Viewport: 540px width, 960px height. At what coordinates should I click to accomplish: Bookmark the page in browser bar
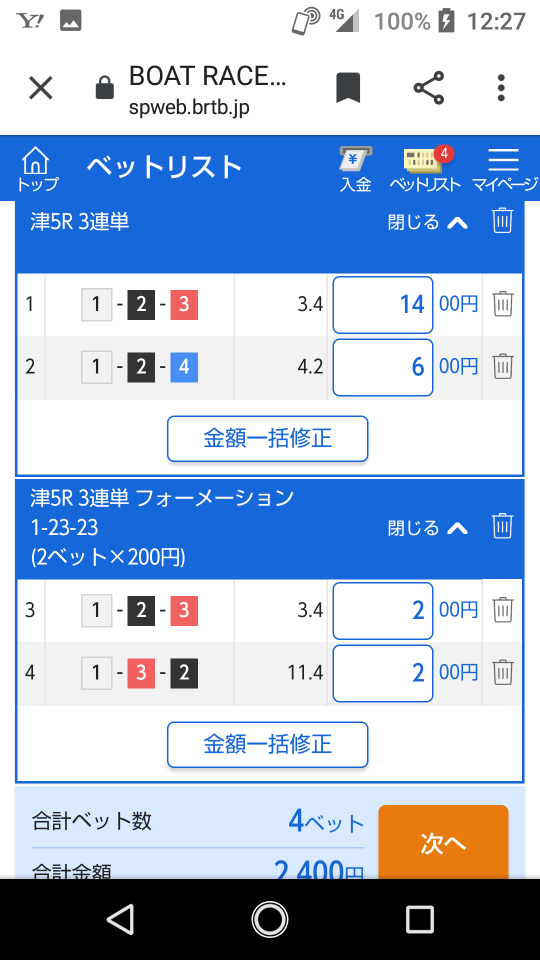348,88
